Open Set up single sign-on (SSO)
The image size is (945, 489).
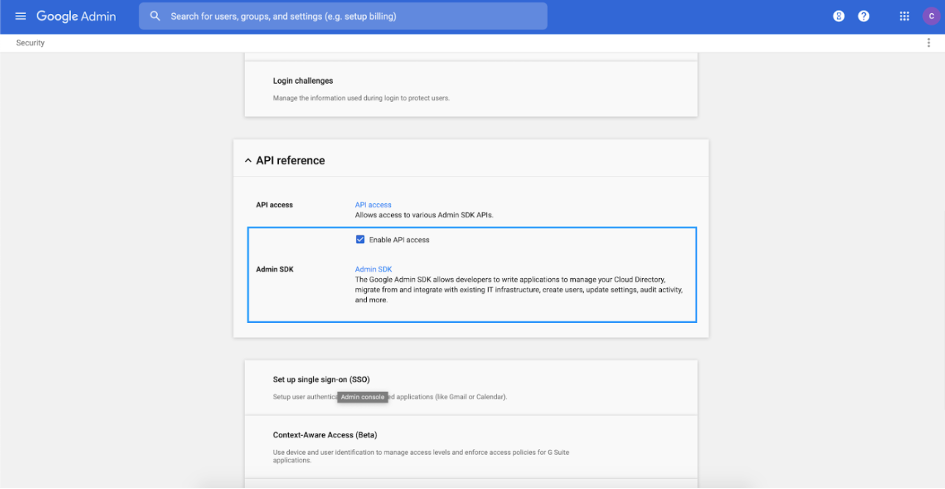click(471, 388)
